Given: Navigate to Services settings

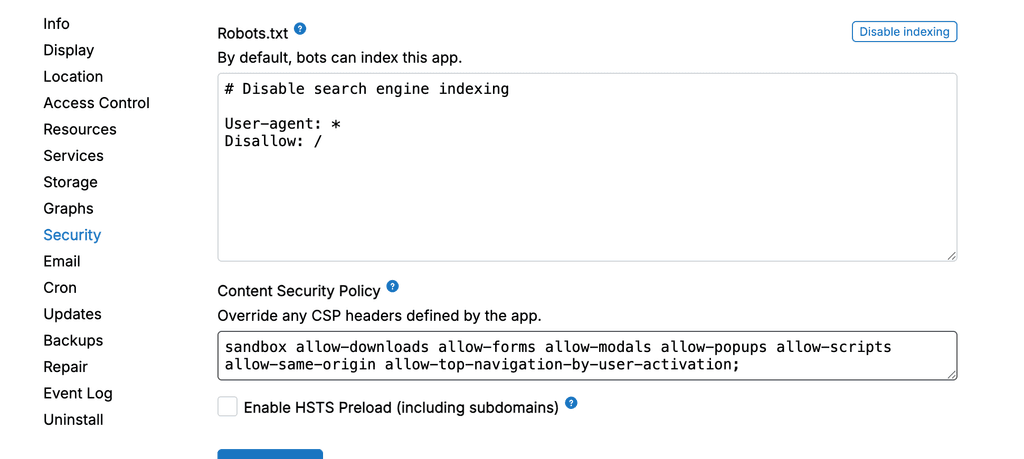Looking at the screenshot, I should click(x=73, y=156).
